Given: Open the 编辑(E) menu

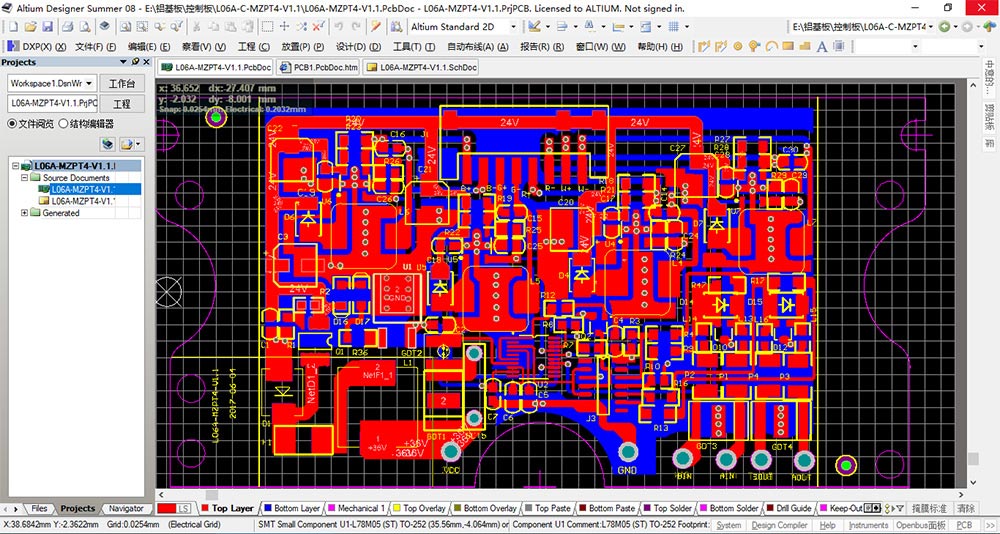Looking at the screenshot, I should (x=149, y=47).
